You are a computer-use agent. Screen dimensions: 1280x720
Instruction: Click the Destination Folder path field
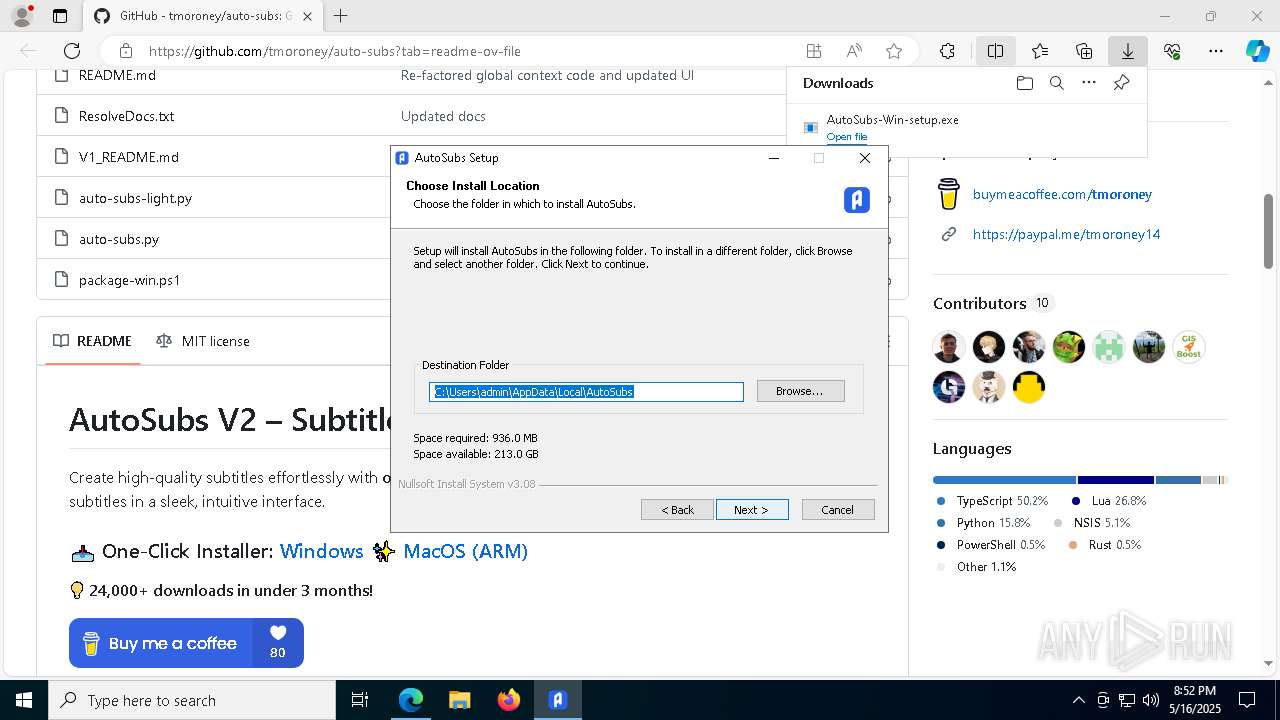click(x=586, y=392)
